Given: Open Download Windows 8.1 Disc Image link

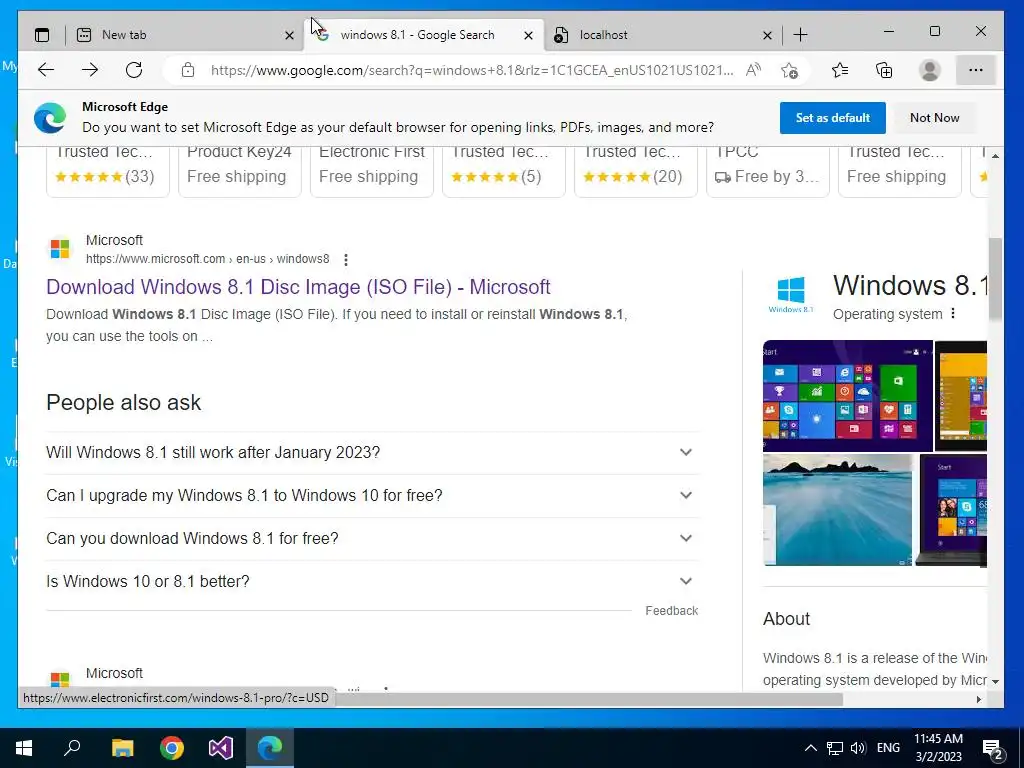Looking at the screenshot, I should [298, 287].
